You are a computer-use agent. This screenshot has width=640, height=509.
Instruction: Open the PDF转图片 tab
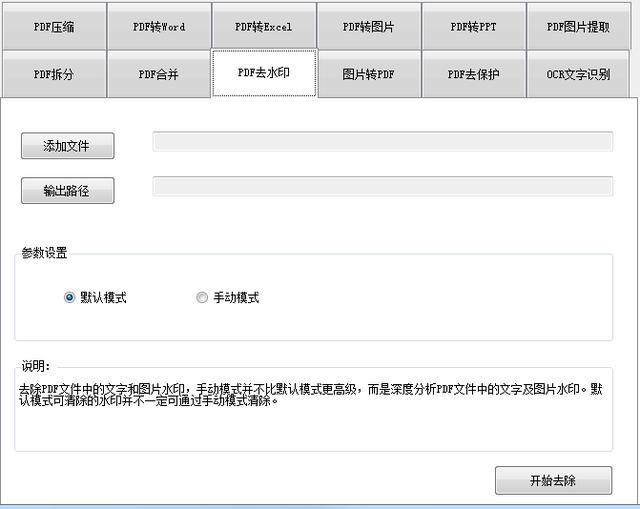tap(368, 27)
